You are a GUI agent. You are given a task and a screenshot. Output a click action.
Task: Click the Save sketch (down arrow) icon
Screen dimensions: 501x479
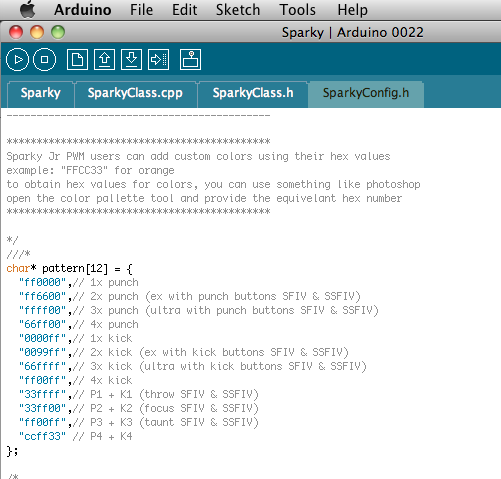coord(131,60)
